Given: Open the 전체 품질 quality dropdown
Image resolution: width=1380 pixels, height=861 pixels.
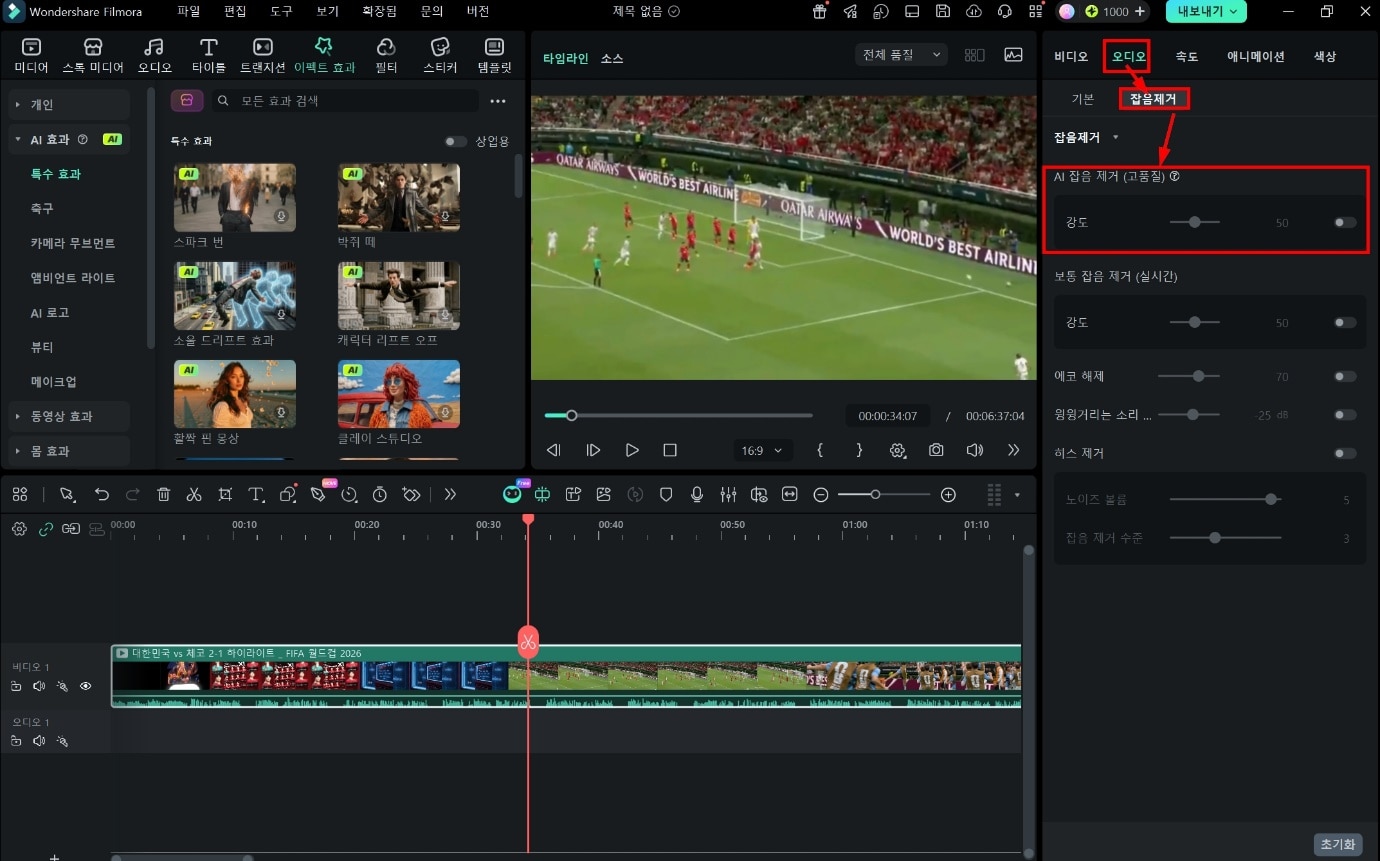Looking at the screenshot, I should click(902, 55).
